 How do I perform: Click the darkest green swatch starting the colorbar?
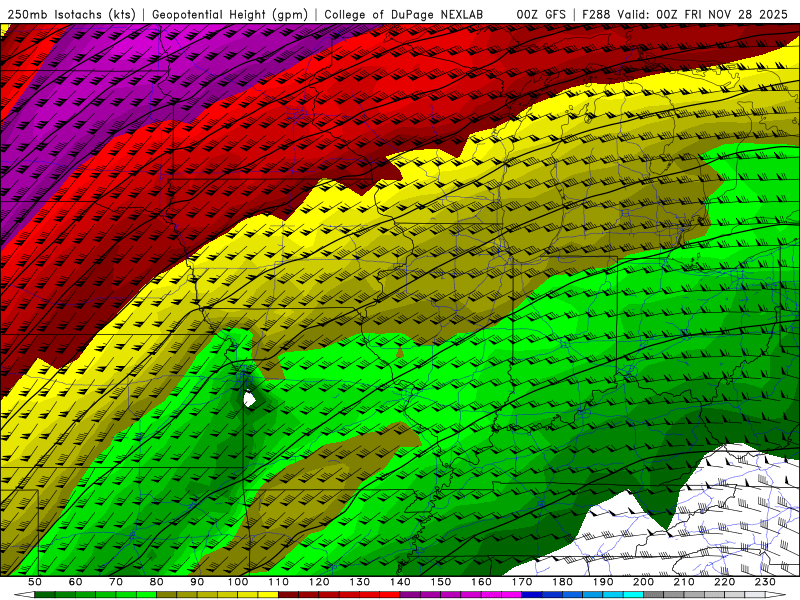point(44,594)
